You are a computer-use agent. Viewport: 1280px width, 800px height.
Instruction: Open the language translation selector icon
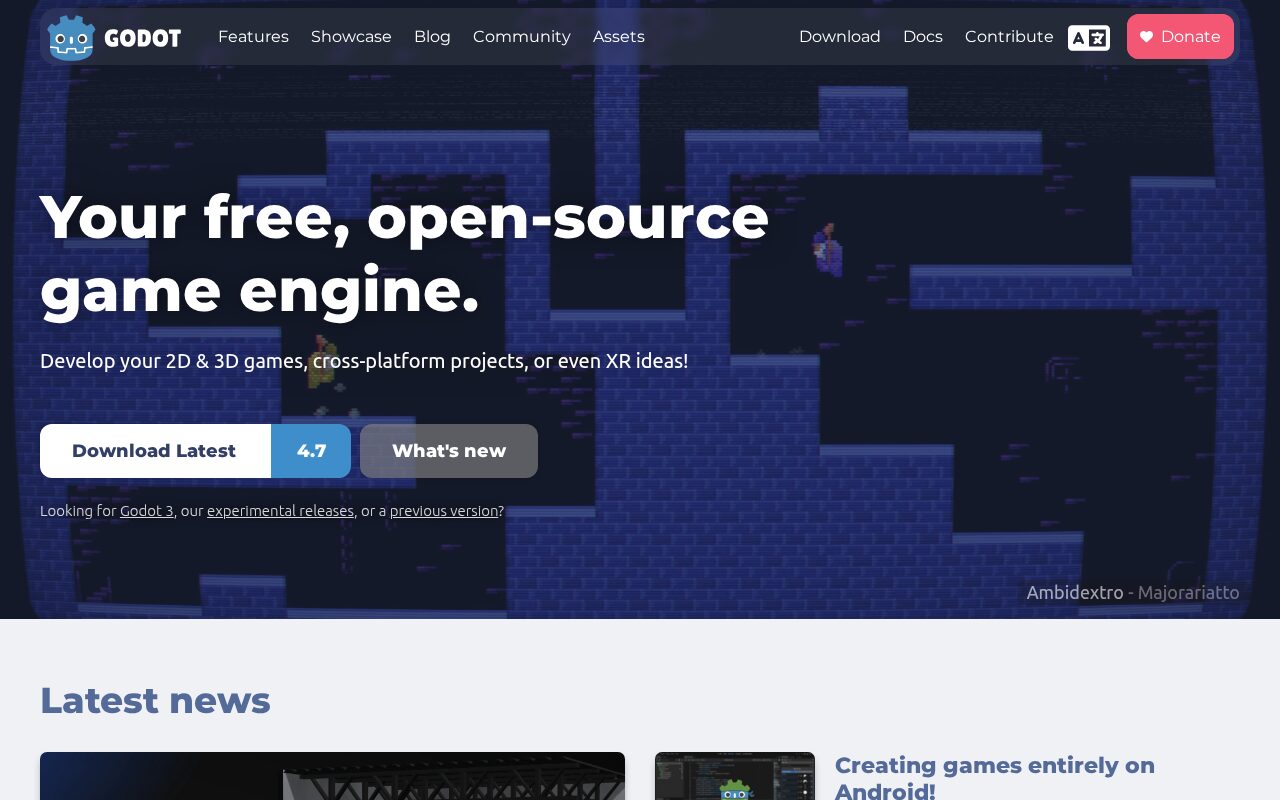1089,37
